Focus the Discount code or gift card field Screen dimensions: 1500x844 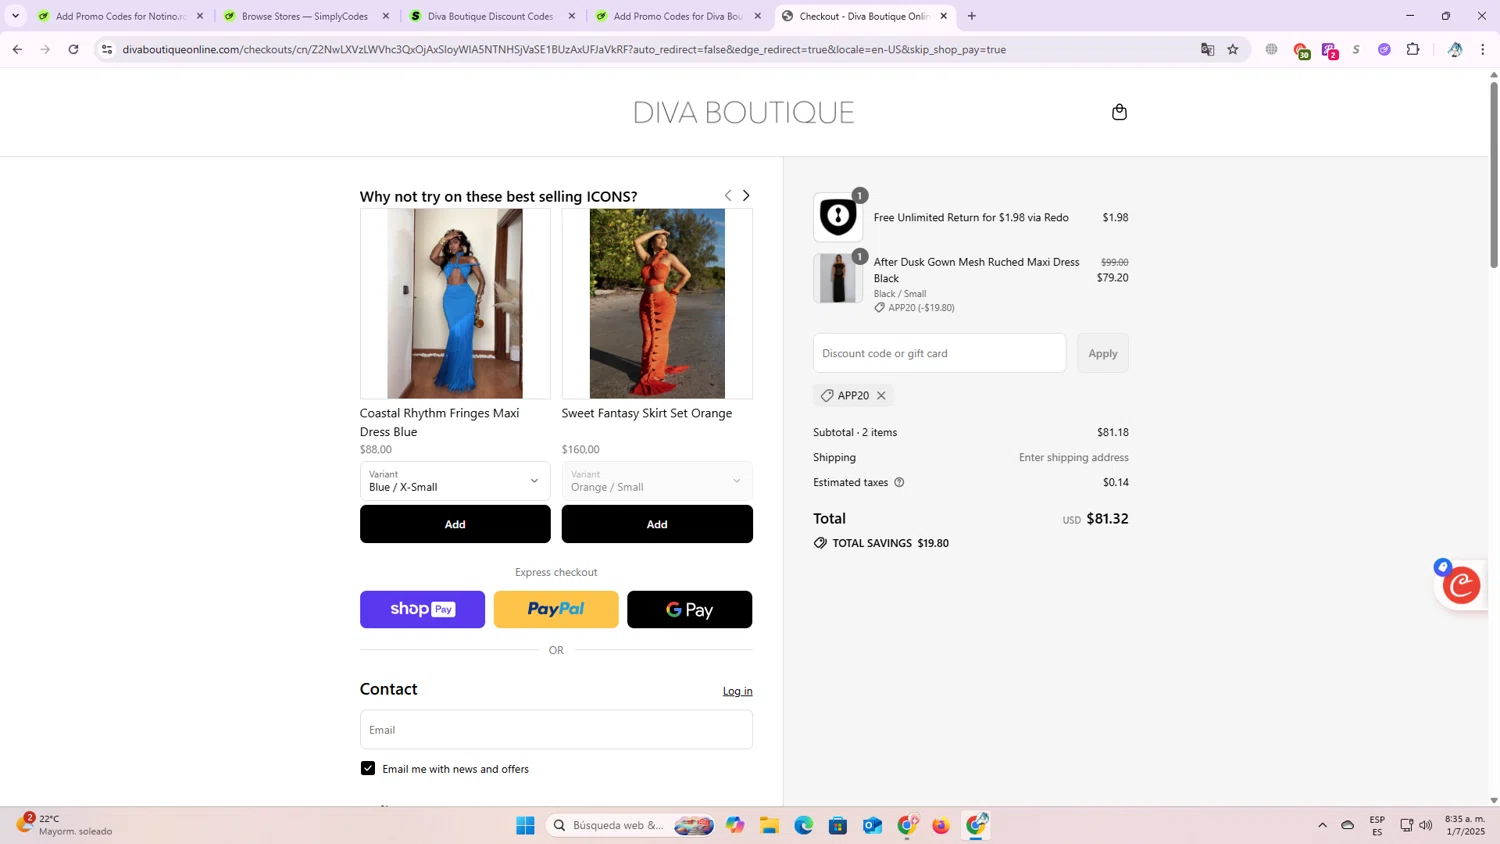[x=940, y=353]
